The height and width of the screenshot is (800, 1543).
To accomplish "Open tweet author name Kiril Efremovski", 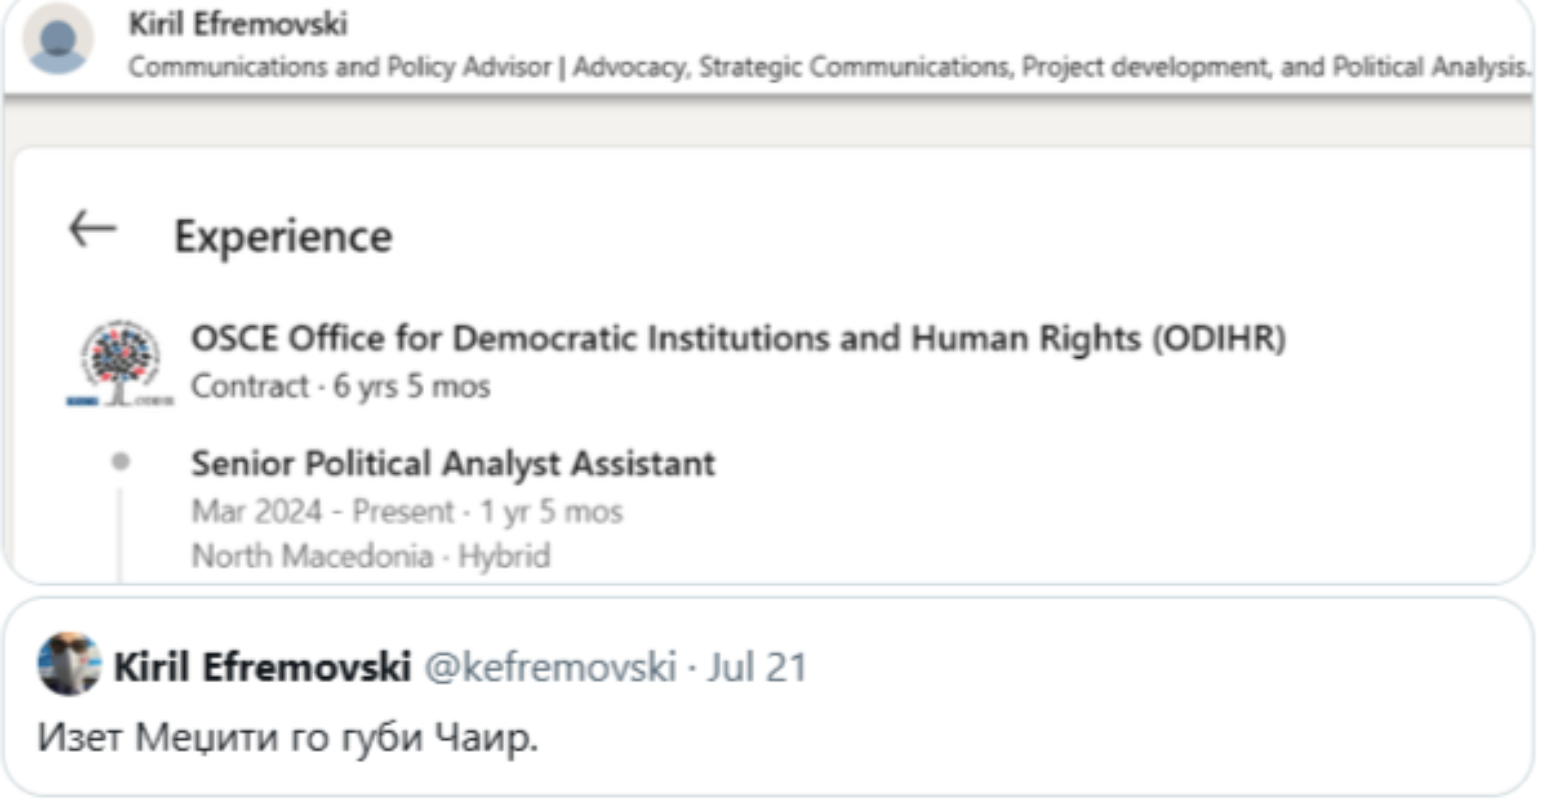I will point(262,667).
